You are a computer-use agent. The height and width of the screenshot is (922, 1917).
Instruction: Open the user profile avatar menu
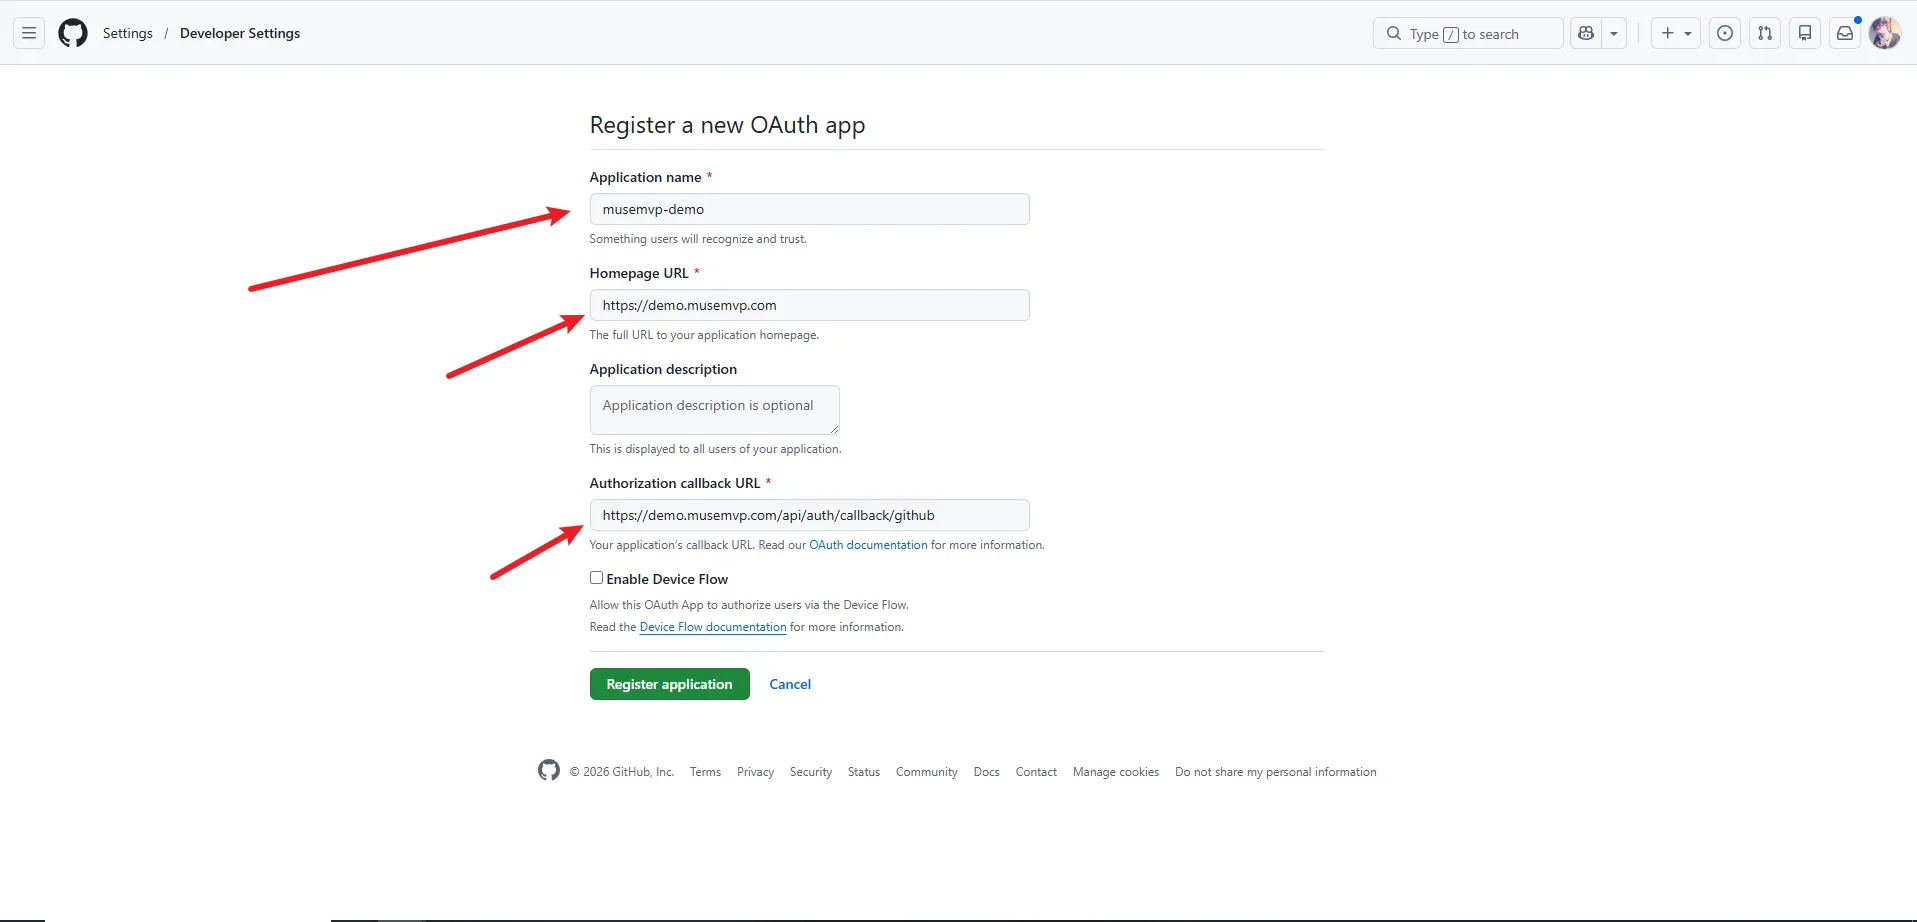[x=1885, y=33]
